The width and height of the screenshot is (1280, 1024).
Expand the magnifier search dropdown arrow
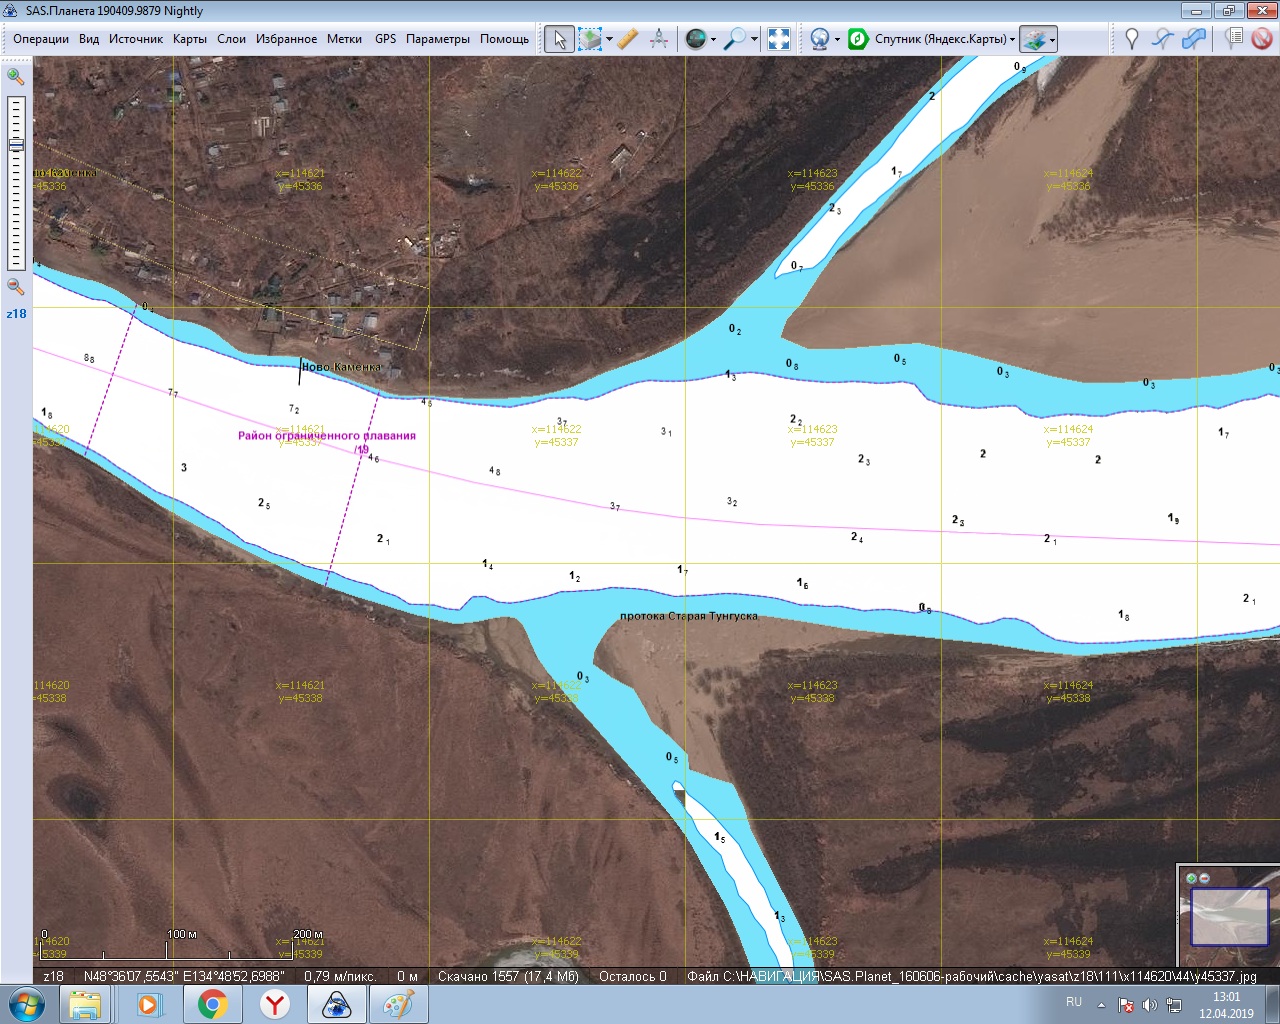(754, 40)
